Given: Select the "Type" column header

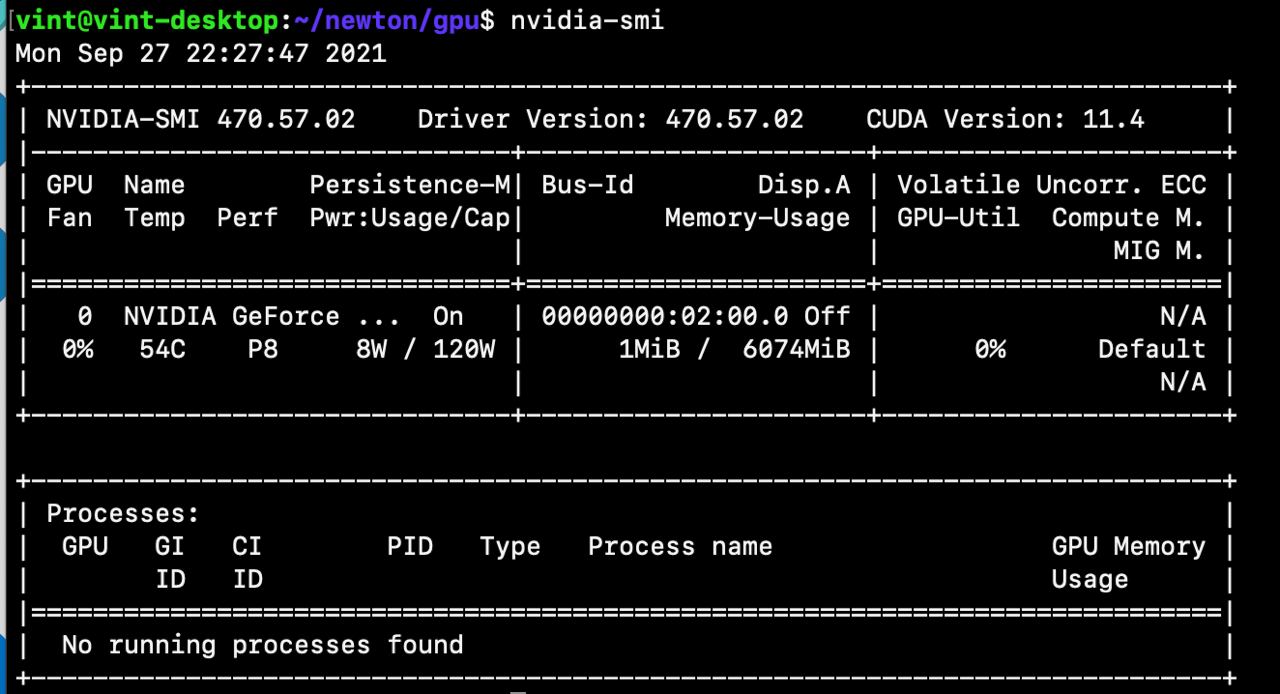Looking at the screenshot, I should click(510, 547).
